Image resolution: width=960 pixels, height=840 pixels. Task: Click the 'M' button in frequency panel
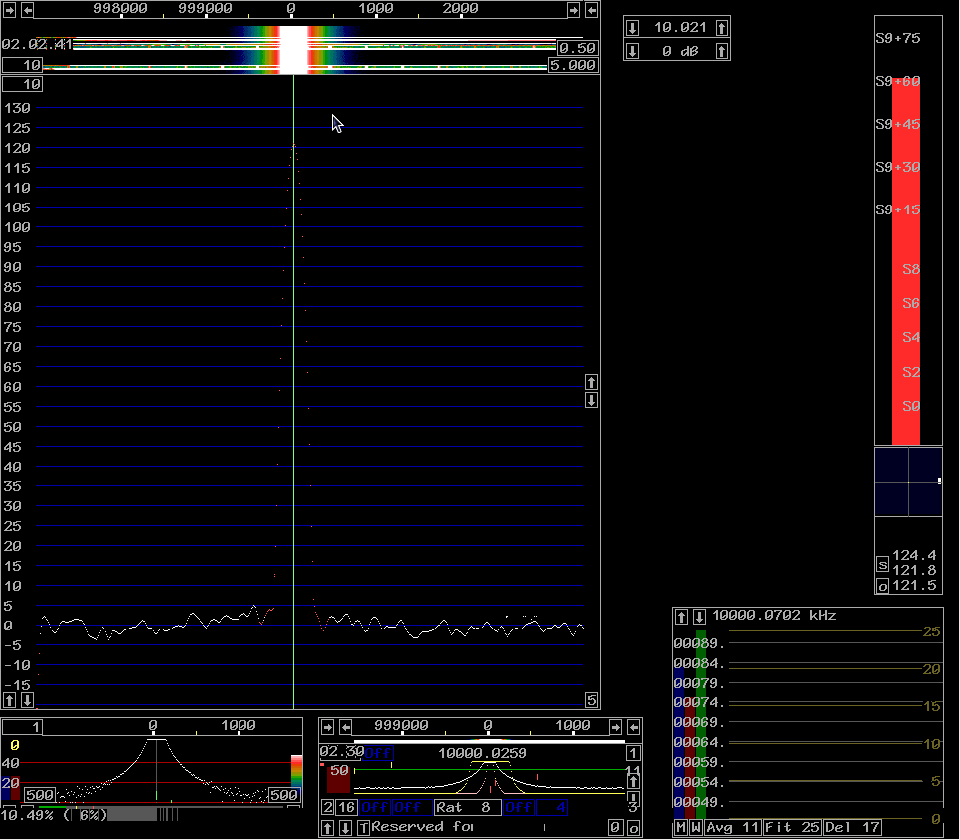point(681,828)
